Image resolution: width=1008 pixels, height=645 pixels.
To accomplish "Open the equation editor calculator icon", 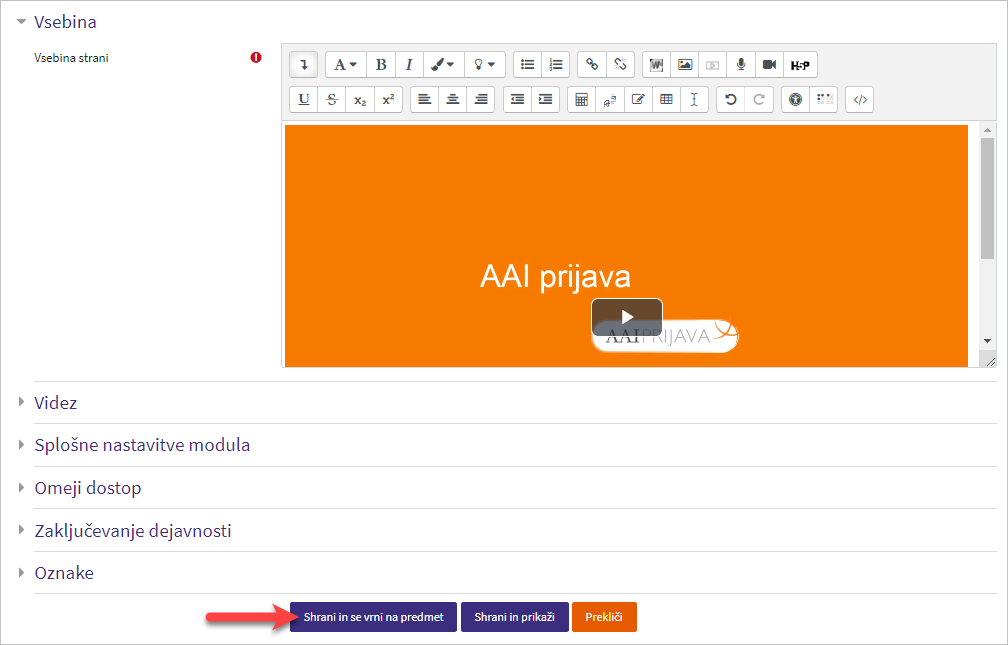I will [582, 99].
